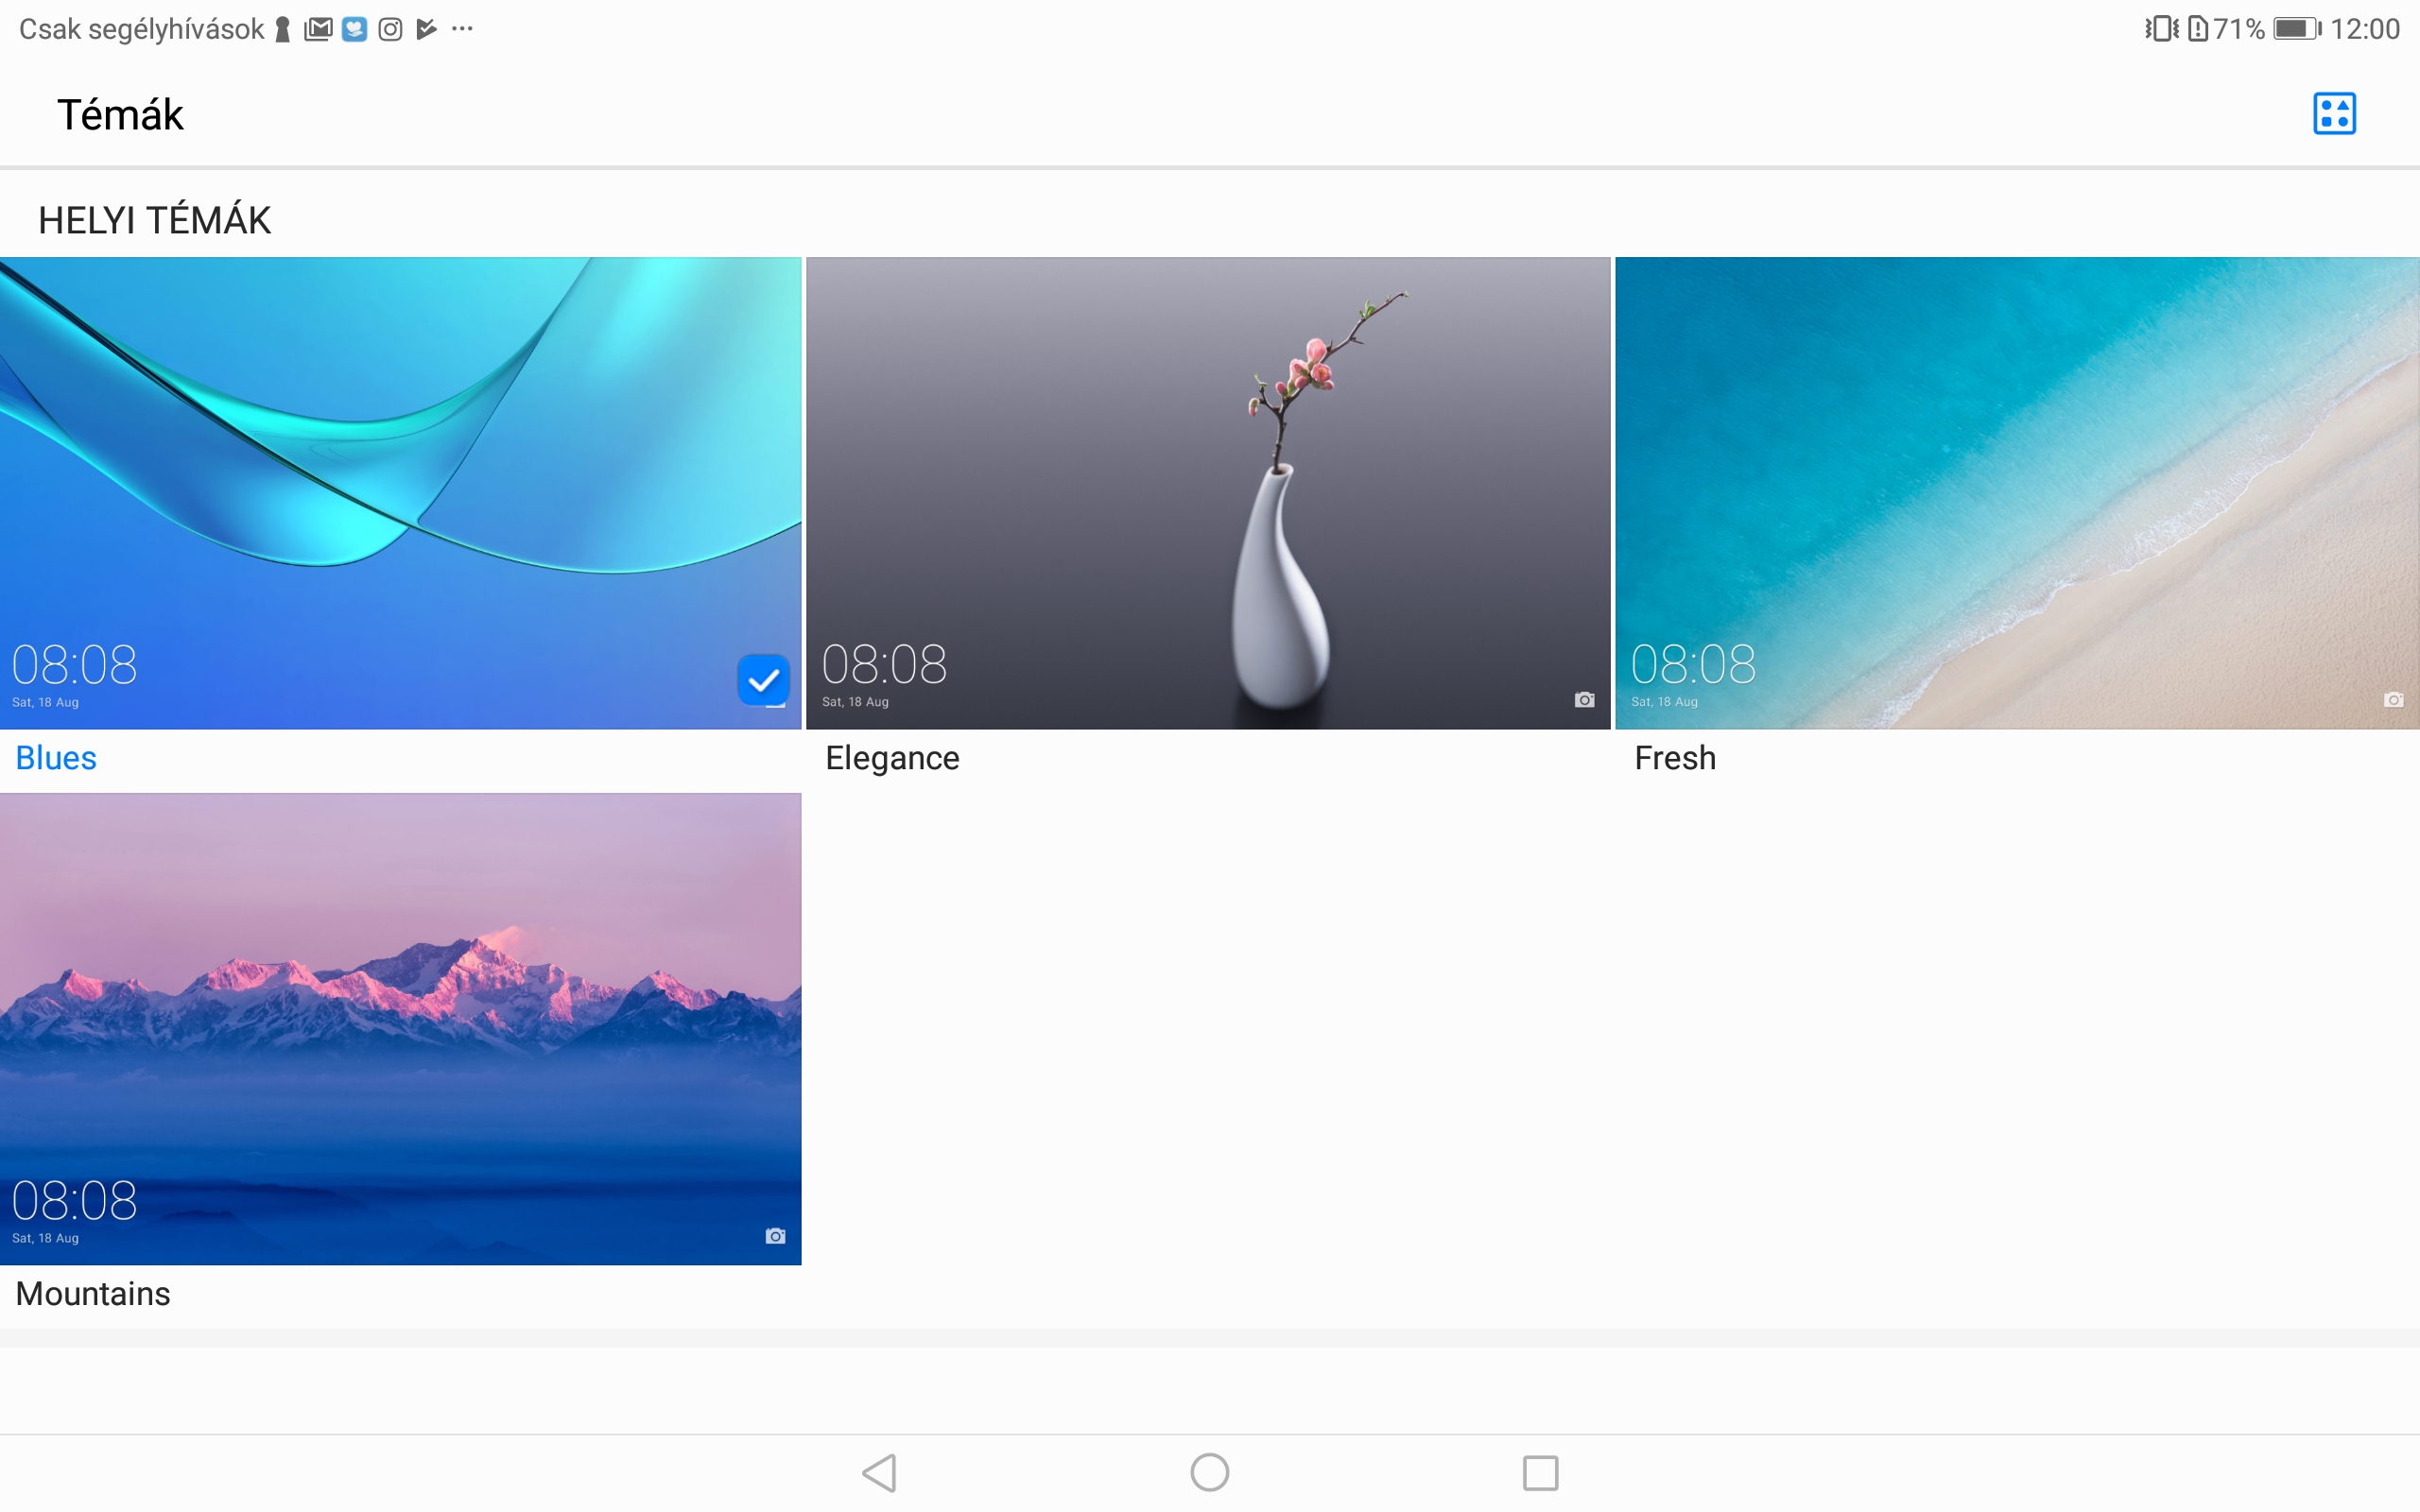The width and height of the screenshot is (2420, 1512).
Task: Tap the Instagram notification icon
Action: (x=390, y=30)
